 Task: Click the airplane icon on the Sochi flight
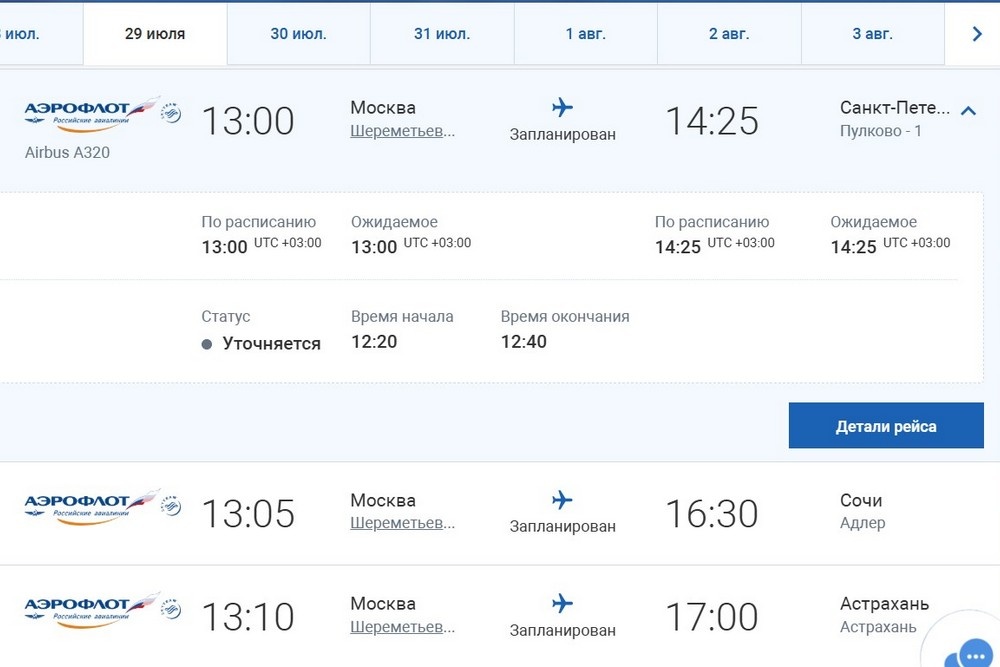pos(562,499)
